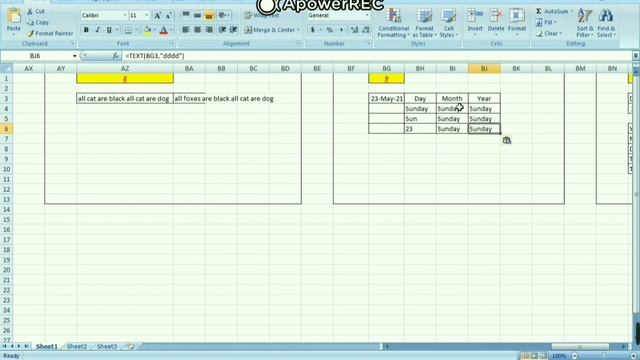Expand the formula bar
This screenshot has height=360, width=640.
636,56
